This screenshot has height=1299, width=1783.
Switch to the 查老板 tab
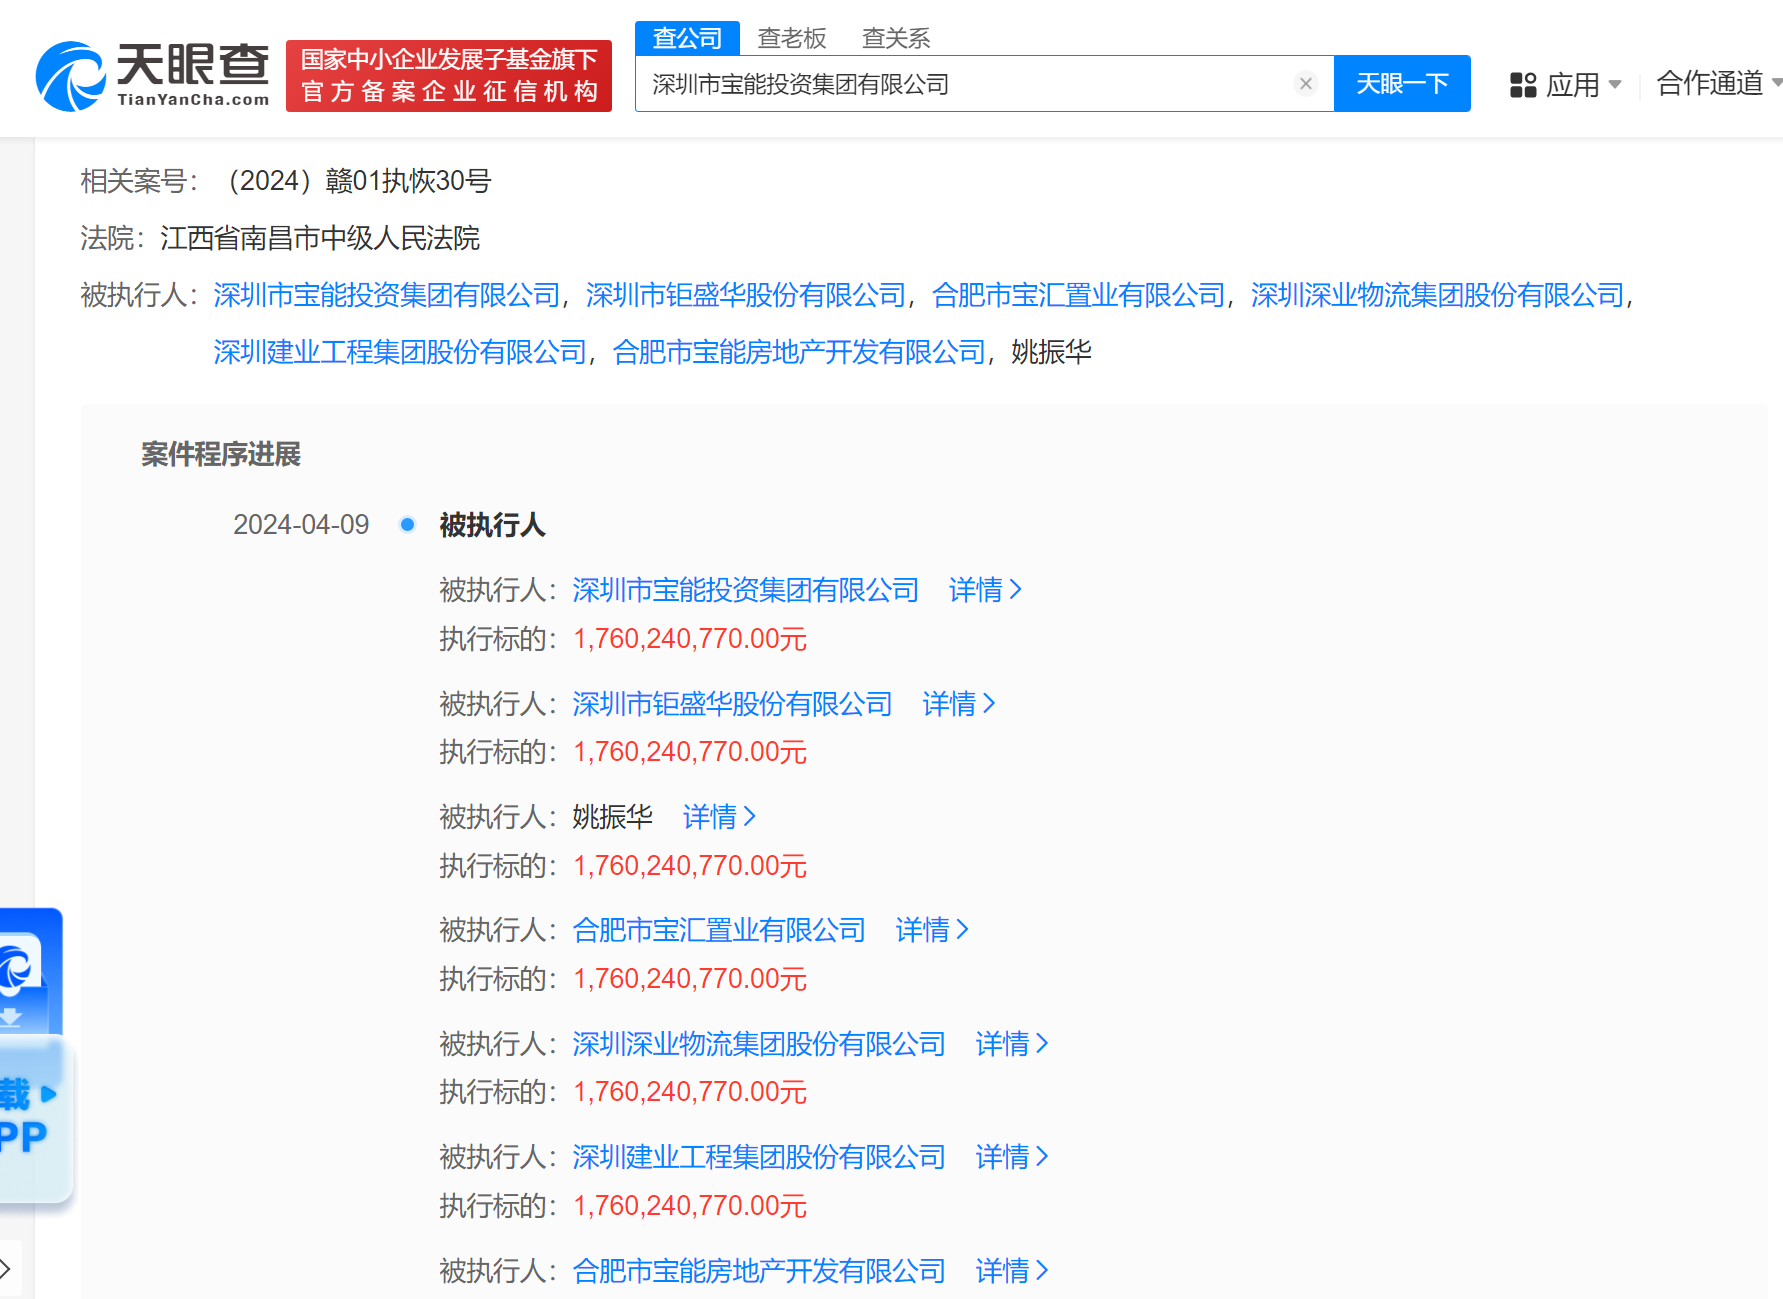(x=791, y=37)
